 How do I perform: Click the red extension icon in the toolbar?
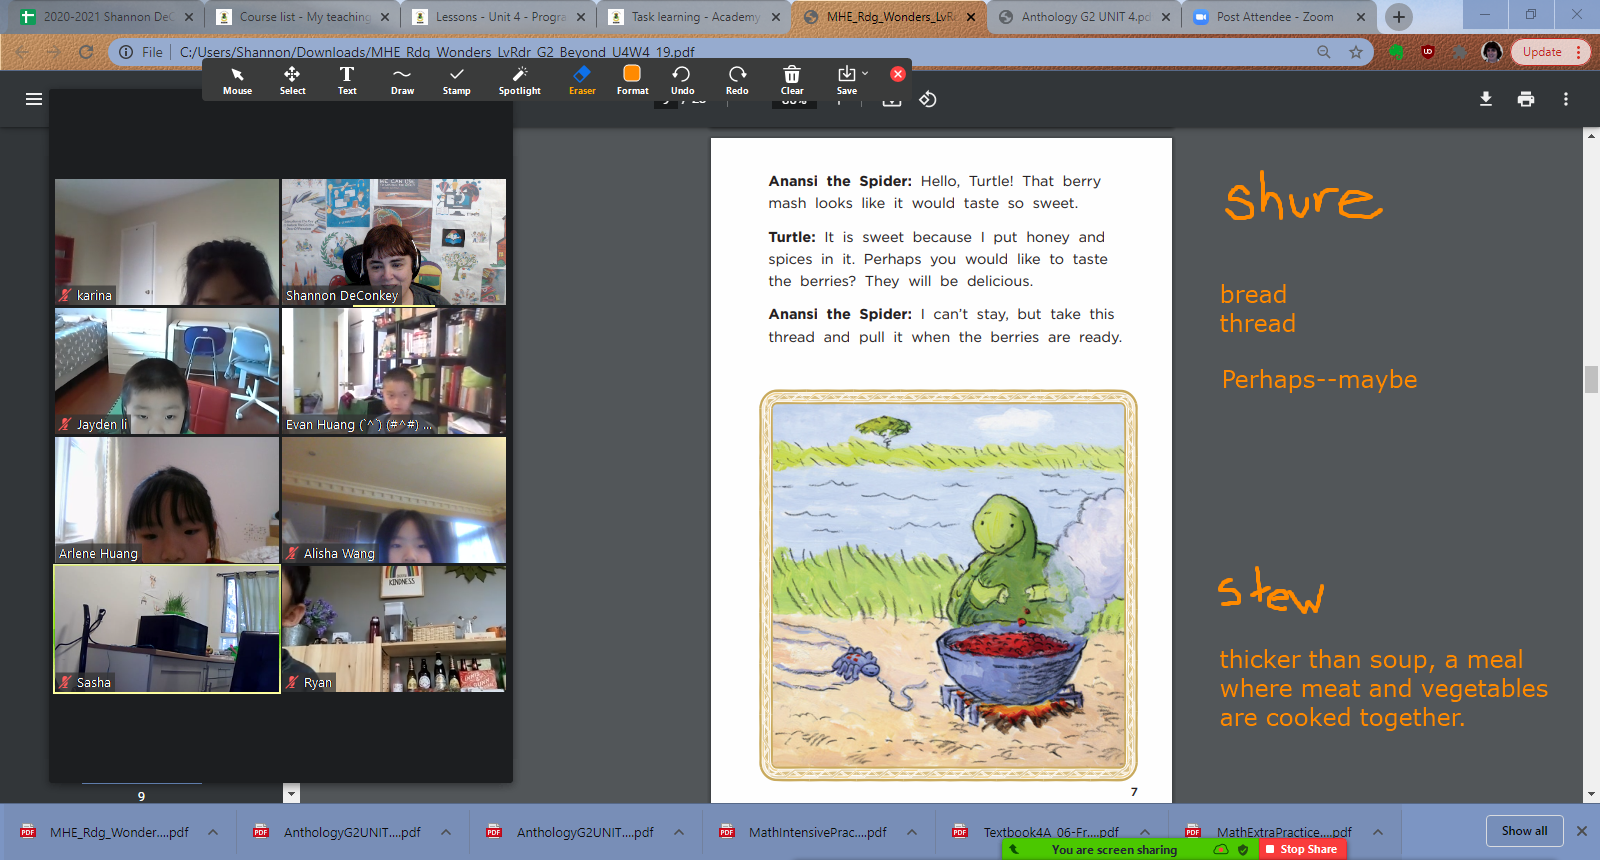point(1428,52)
